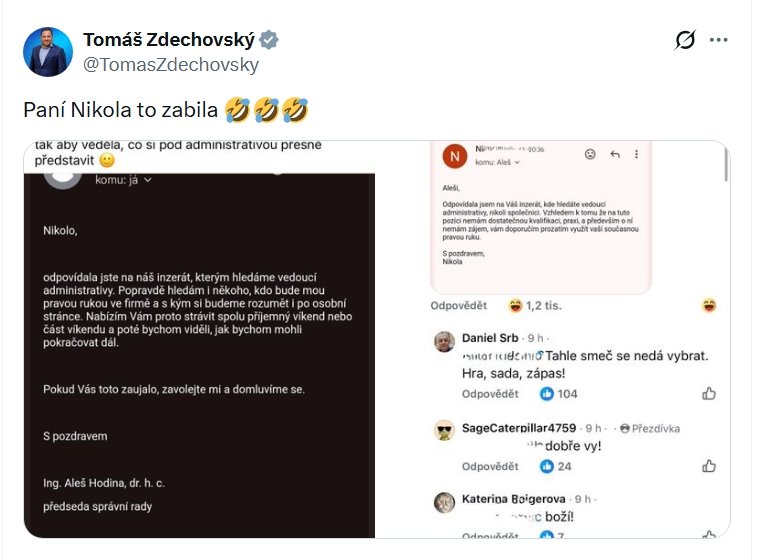Click the Grok icon on the post
Viewport: 771px width, 560px height.
[x=685, y=40]
